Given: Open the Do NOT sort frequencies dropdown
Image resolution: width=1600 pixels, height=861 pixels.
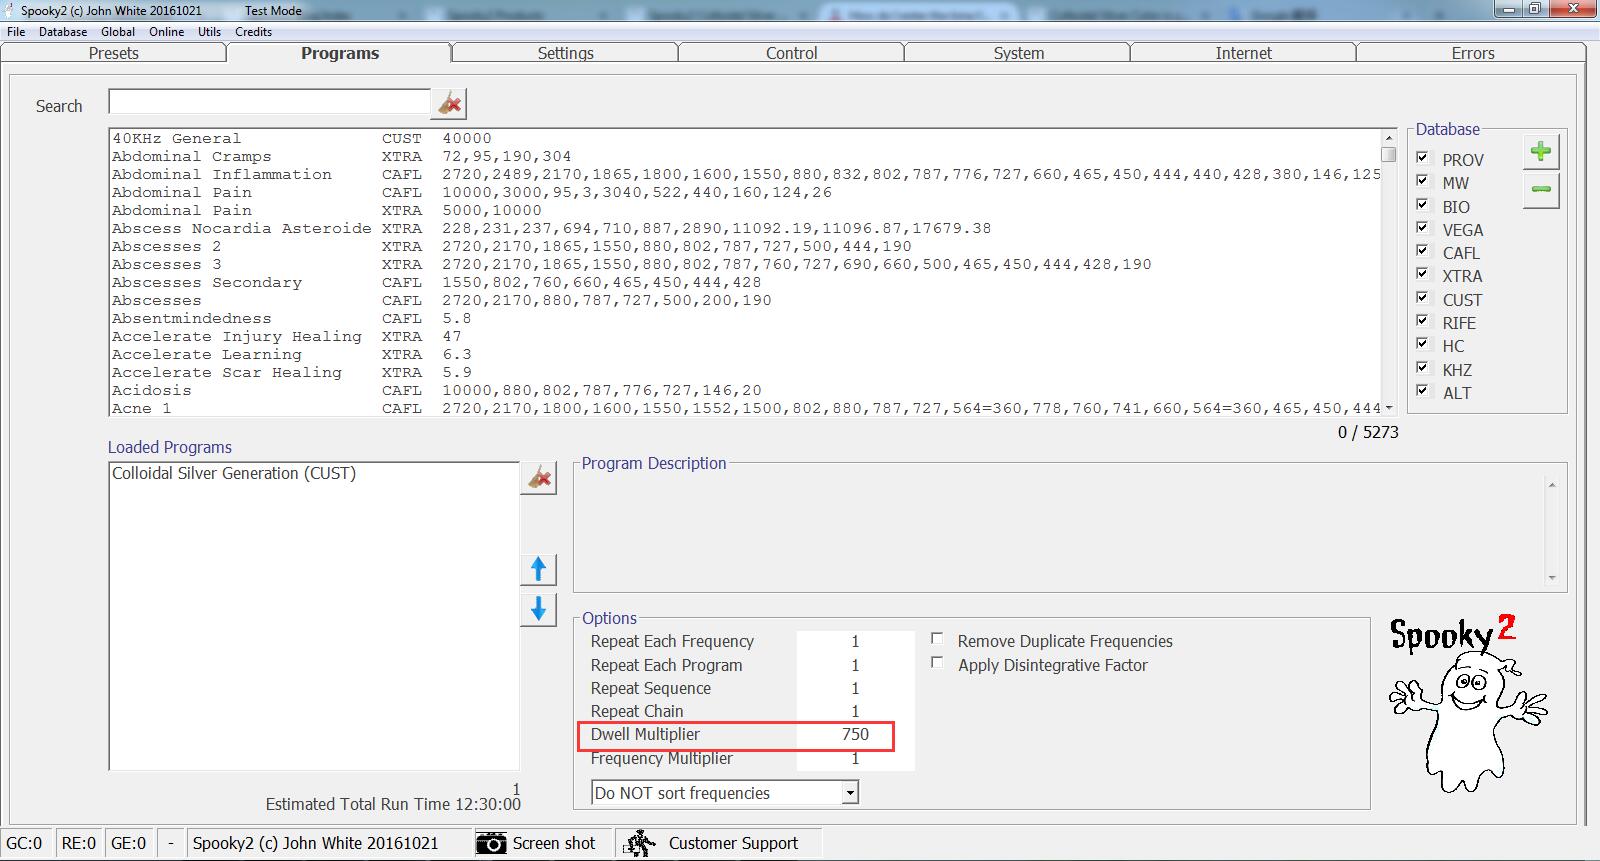Looking at the screenshot, I should [x=849, y=793].
